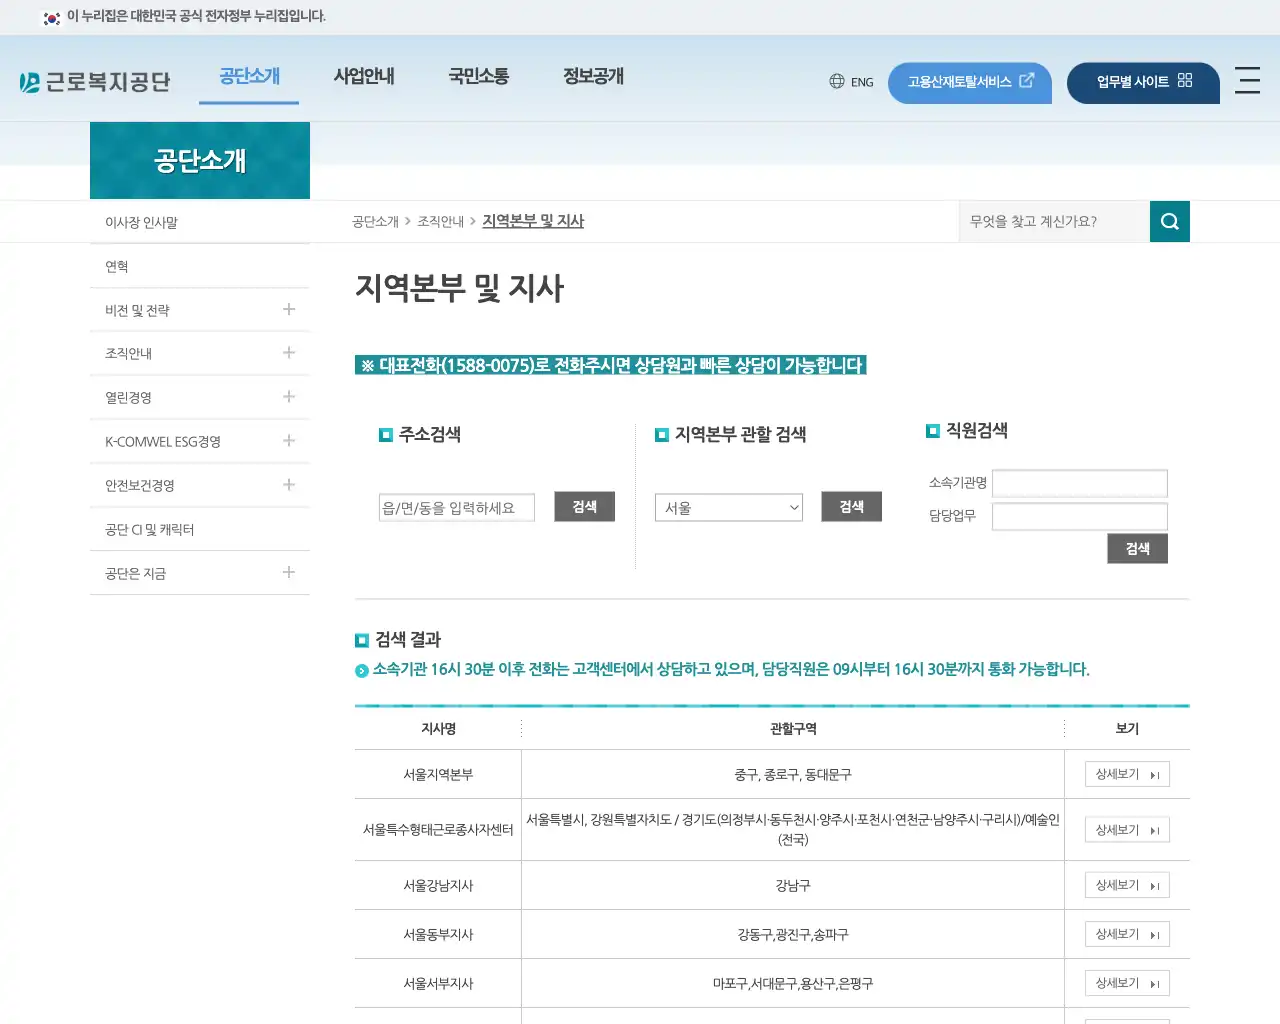This screenshot has width=1280, height=1024.
Task: Click the Korean flag icon in top banner
Action: [51, 17]
